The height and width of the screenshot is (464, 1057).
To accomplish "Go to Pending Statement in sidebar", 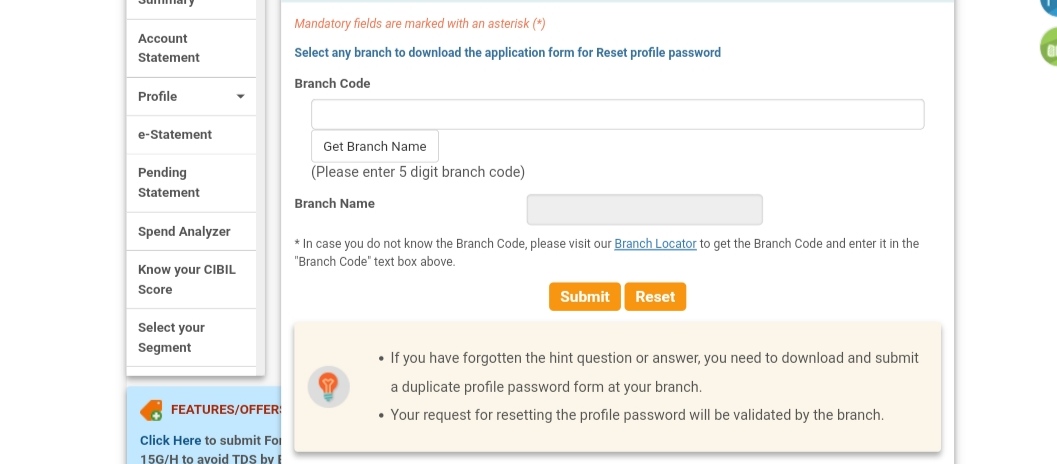I will [x=168, y=182].
